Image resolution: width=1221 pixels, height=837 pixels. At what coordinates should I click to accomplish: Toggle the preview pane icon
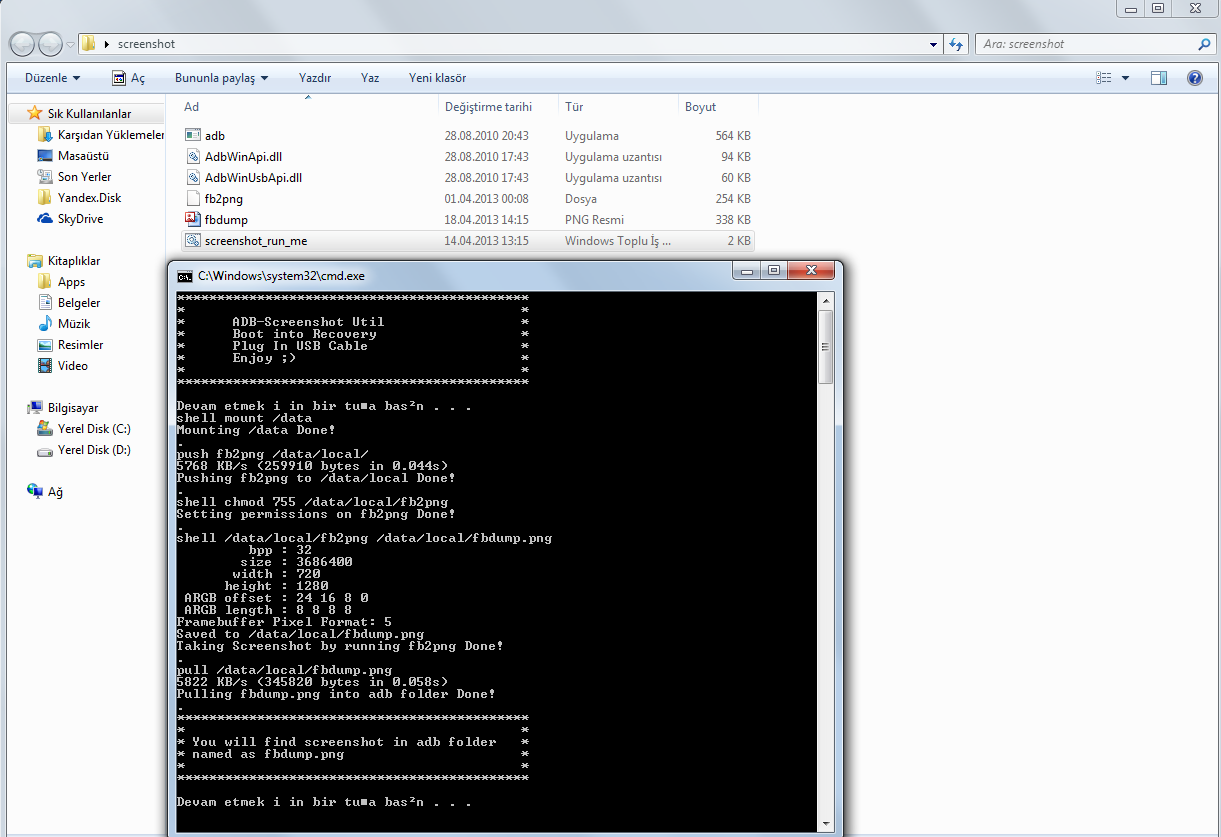pyautogui.click(x=1158, y=78)
